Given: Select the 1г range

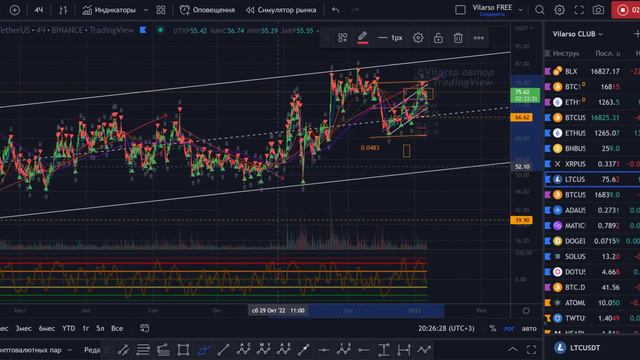Looking at the screenshot, I should (x=86, y=328).
